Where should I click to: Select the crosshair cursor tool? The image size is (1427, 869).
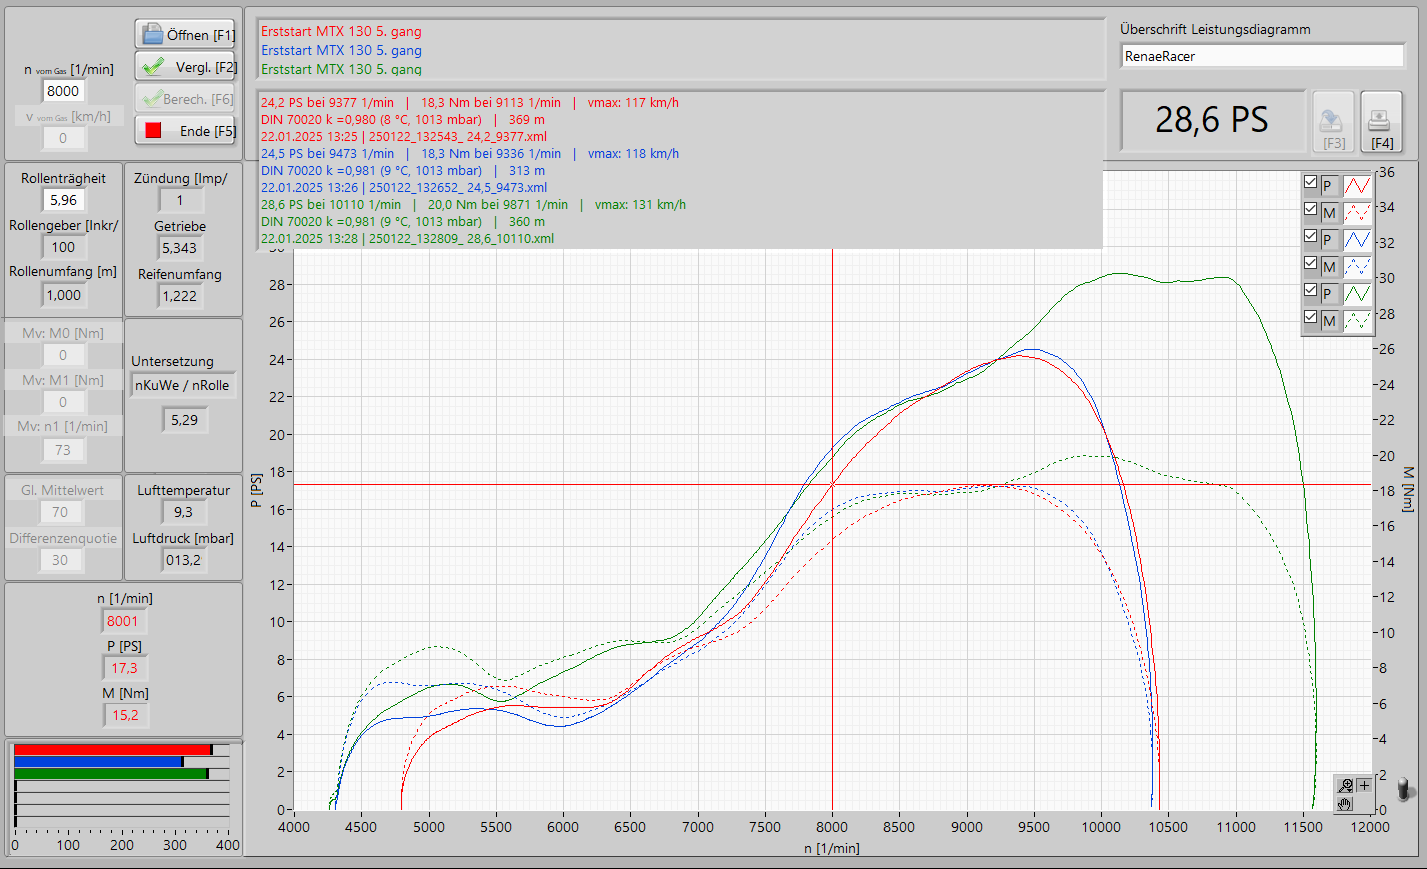1364,786
